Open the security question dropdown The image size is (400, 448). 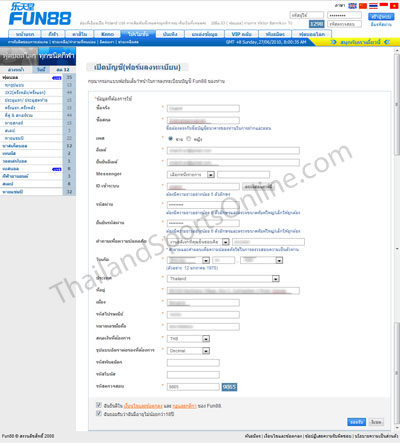[x=198, y=242]
